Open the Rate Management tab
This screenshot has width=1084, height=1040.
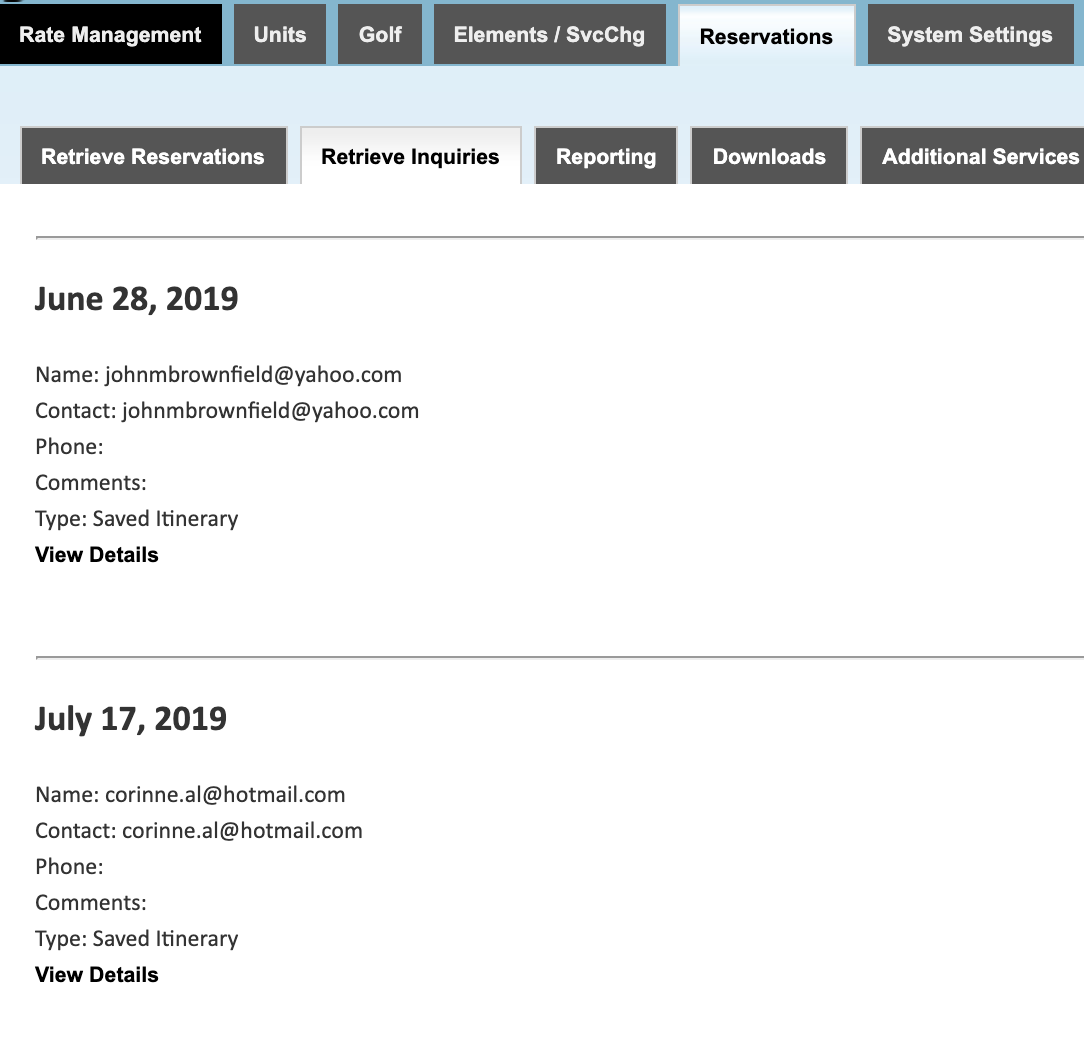111,35
